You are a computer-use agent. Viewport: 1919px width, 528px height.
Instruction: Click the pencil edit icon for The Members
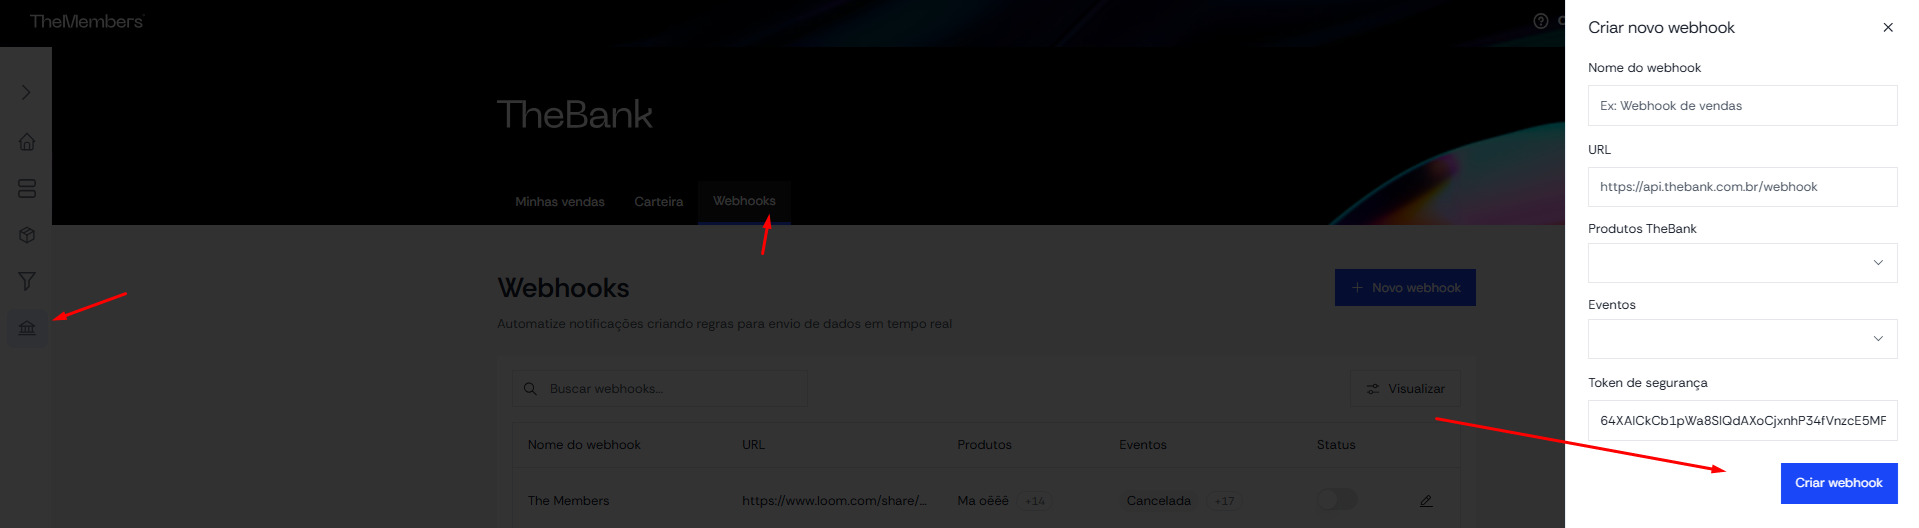pos(1426,500)
